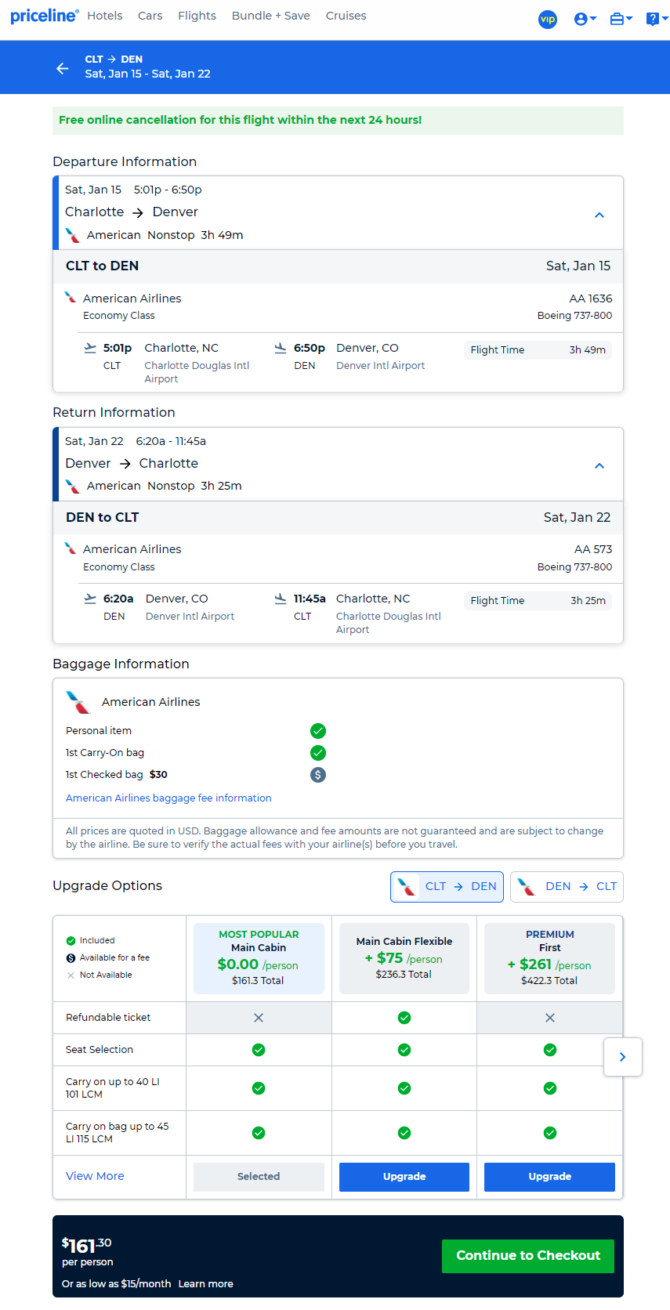Open the Cruises page
The width and height of the screenshot is (670, 1310).
click(x=346, y=16)
